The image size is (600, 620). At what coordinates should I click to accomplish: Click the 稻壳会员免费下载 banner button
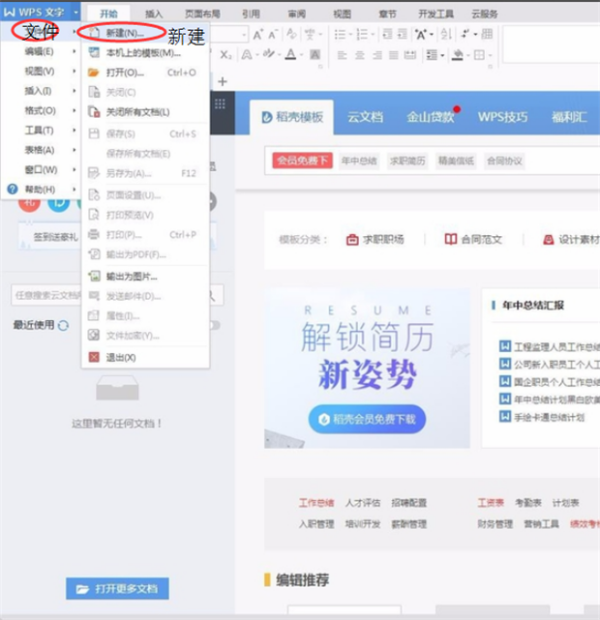point(367,419)
